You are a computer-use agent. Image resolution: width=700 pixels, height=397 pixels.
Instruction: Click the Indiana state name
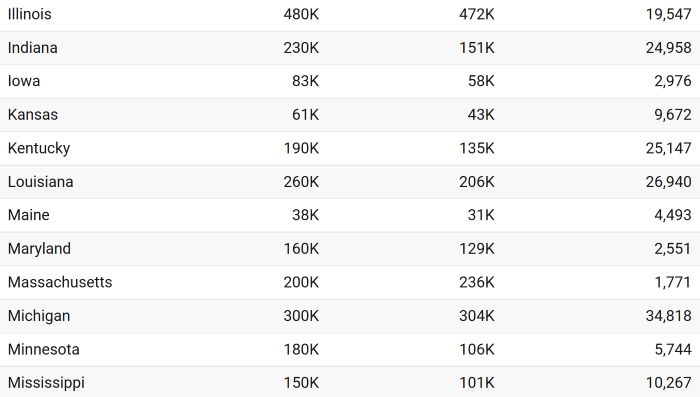tap(33, 48)
